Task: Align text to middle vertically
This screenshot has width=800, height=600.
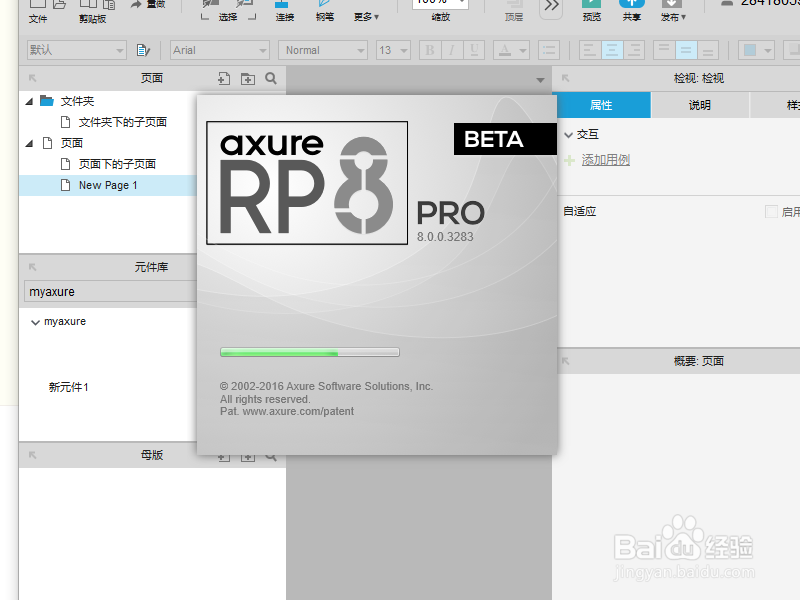Action: [x=686, y=50]
